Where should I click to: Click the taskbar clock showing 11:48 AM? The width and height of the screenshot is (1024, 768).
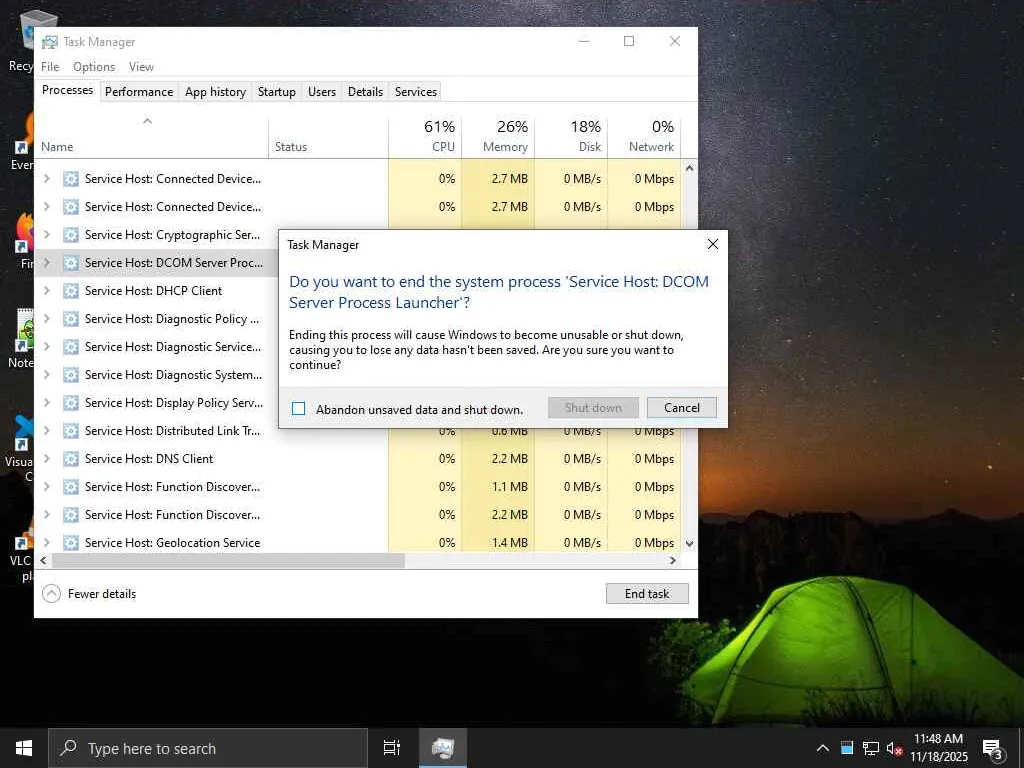[x=939, y=748]
